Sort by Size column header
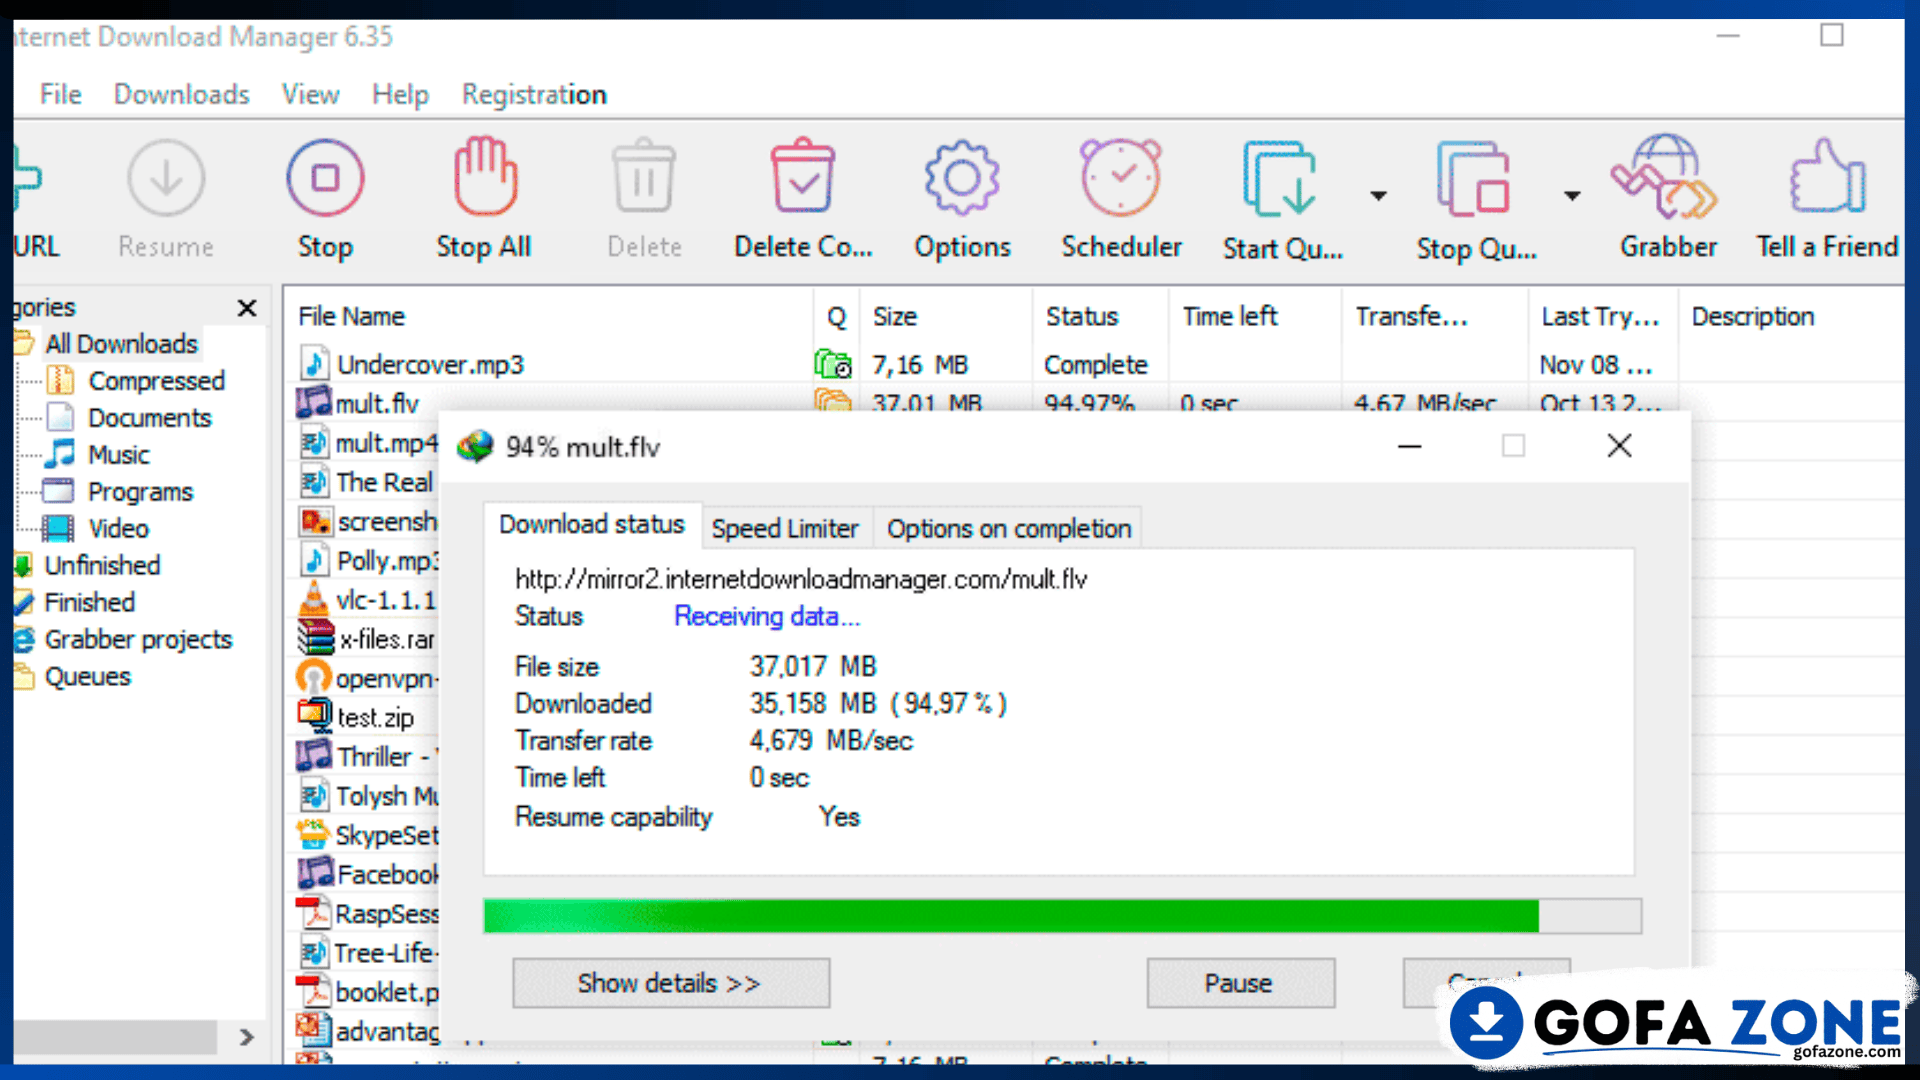Viewport: 1920px width, 1080px height. (x=948, y=317)
